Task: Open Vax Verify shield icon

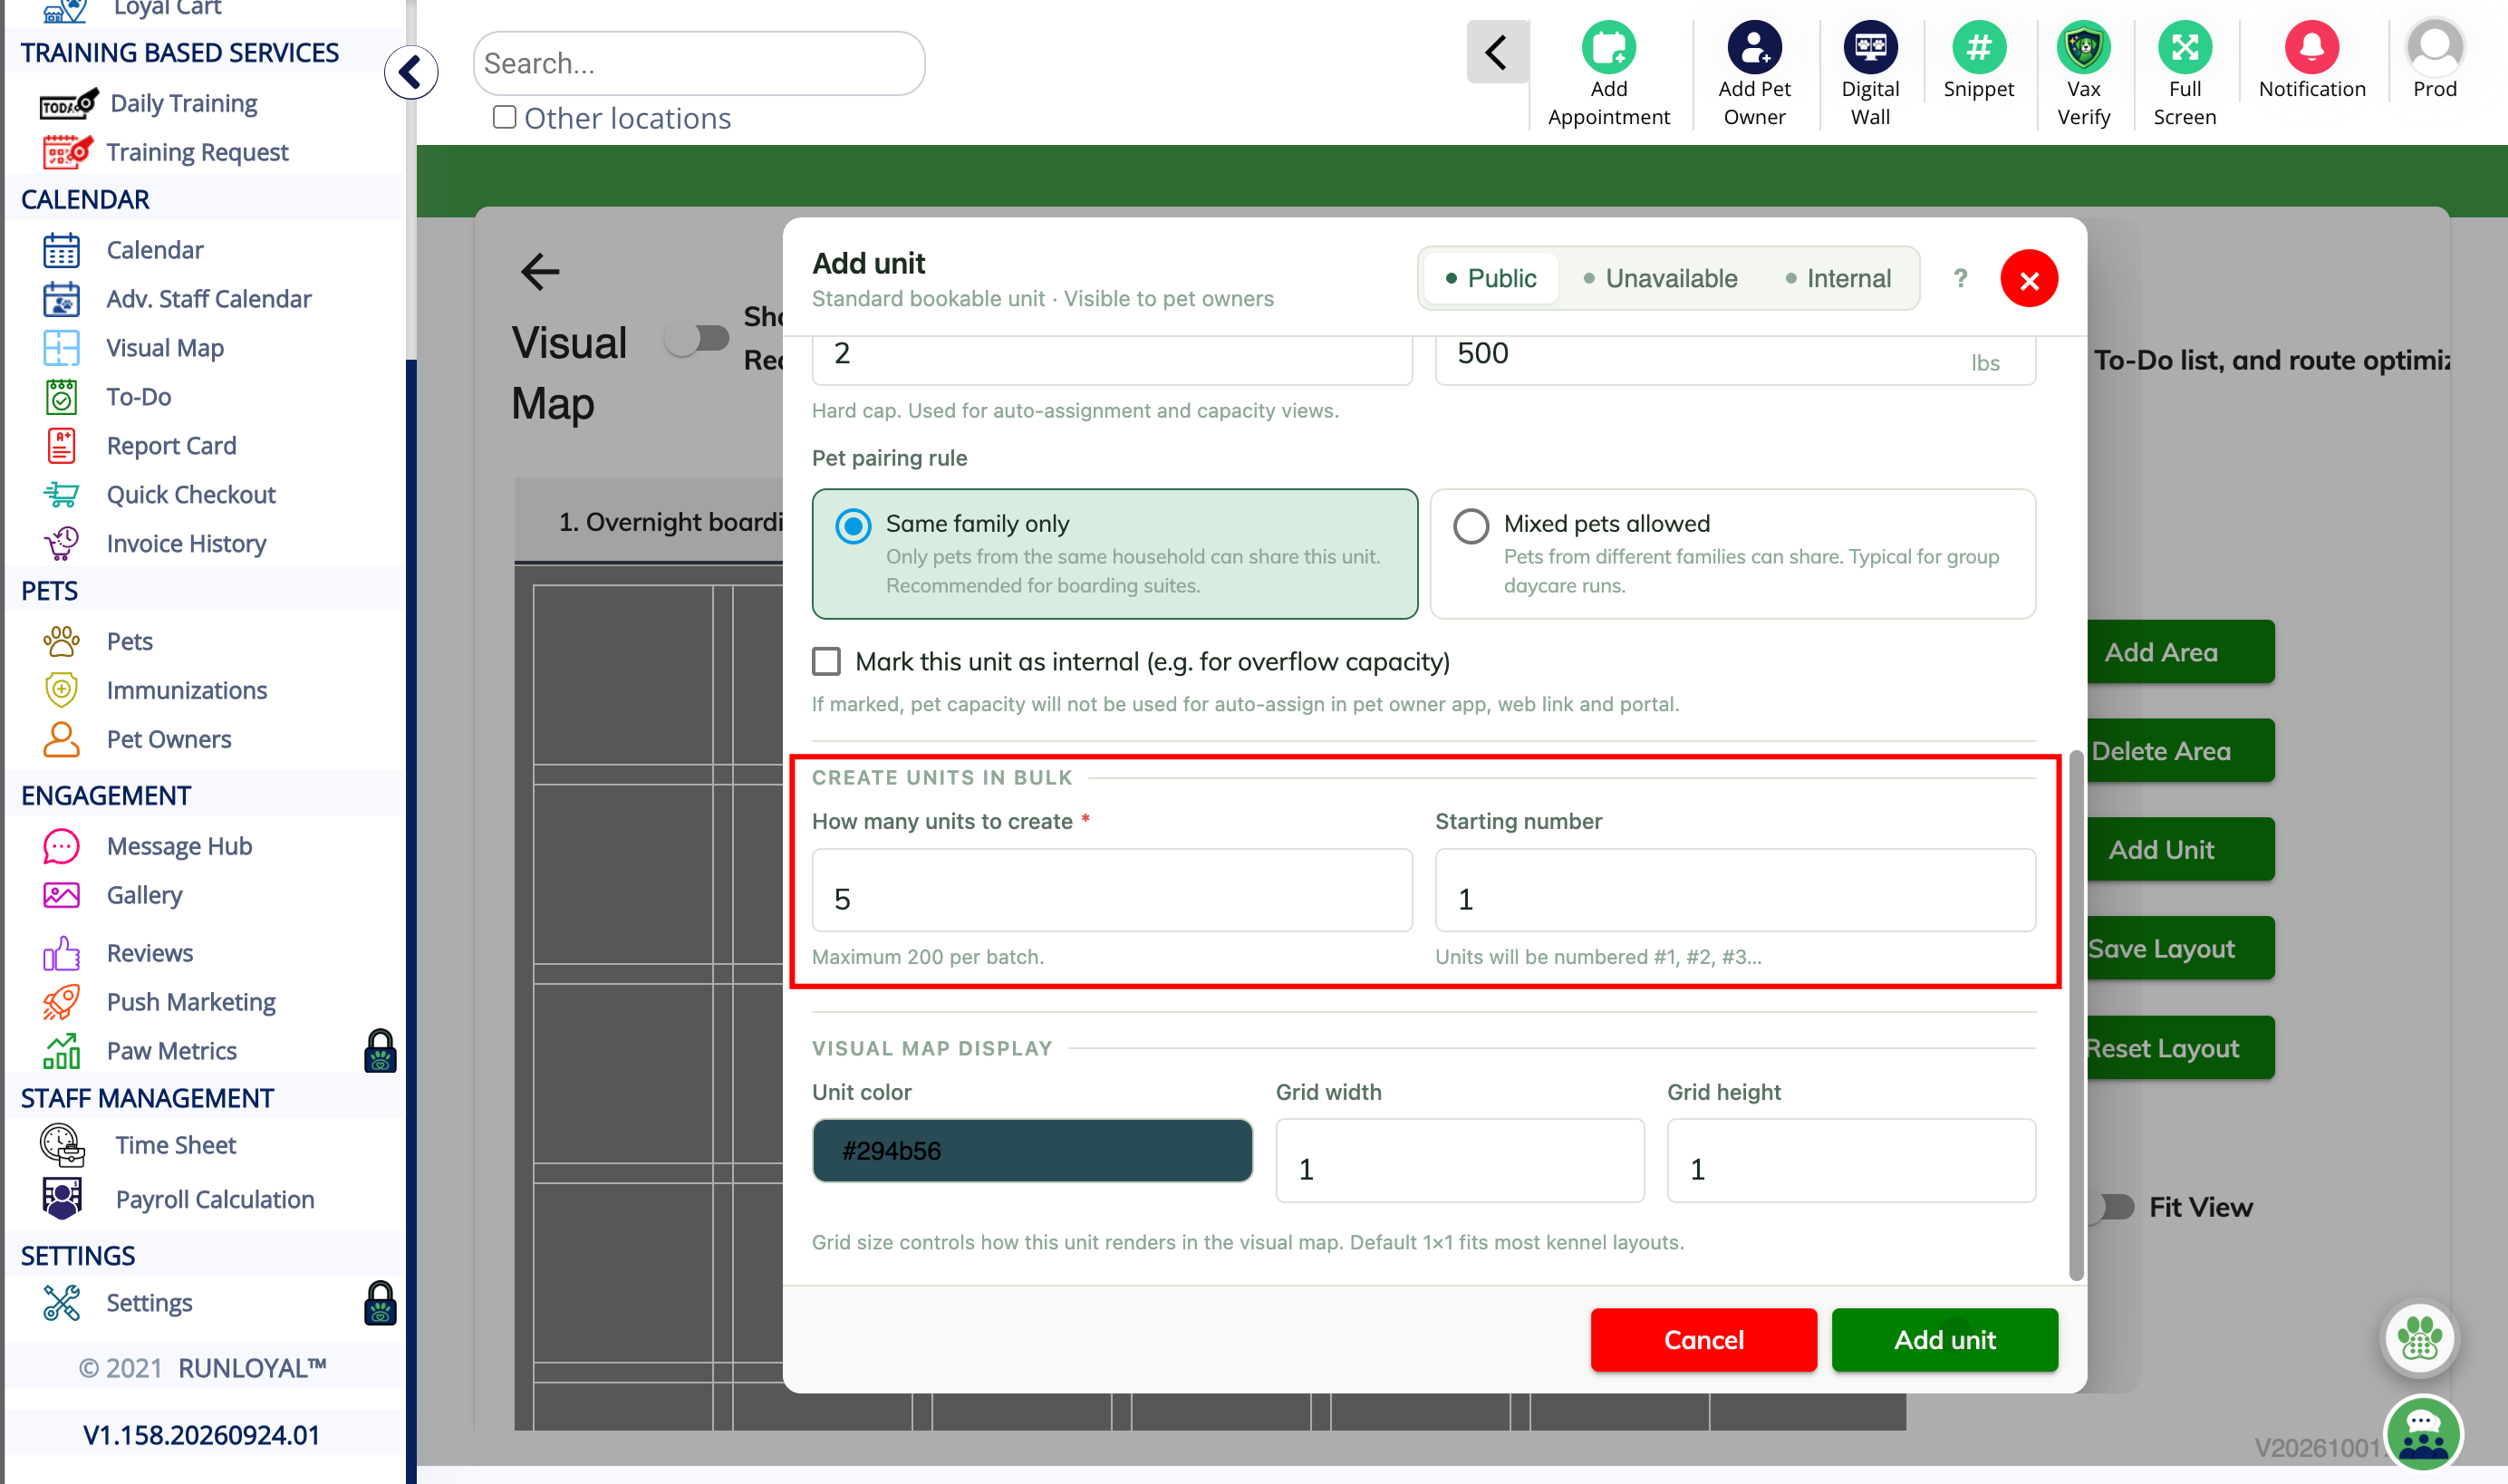Action: click(x=2082, y=46)
